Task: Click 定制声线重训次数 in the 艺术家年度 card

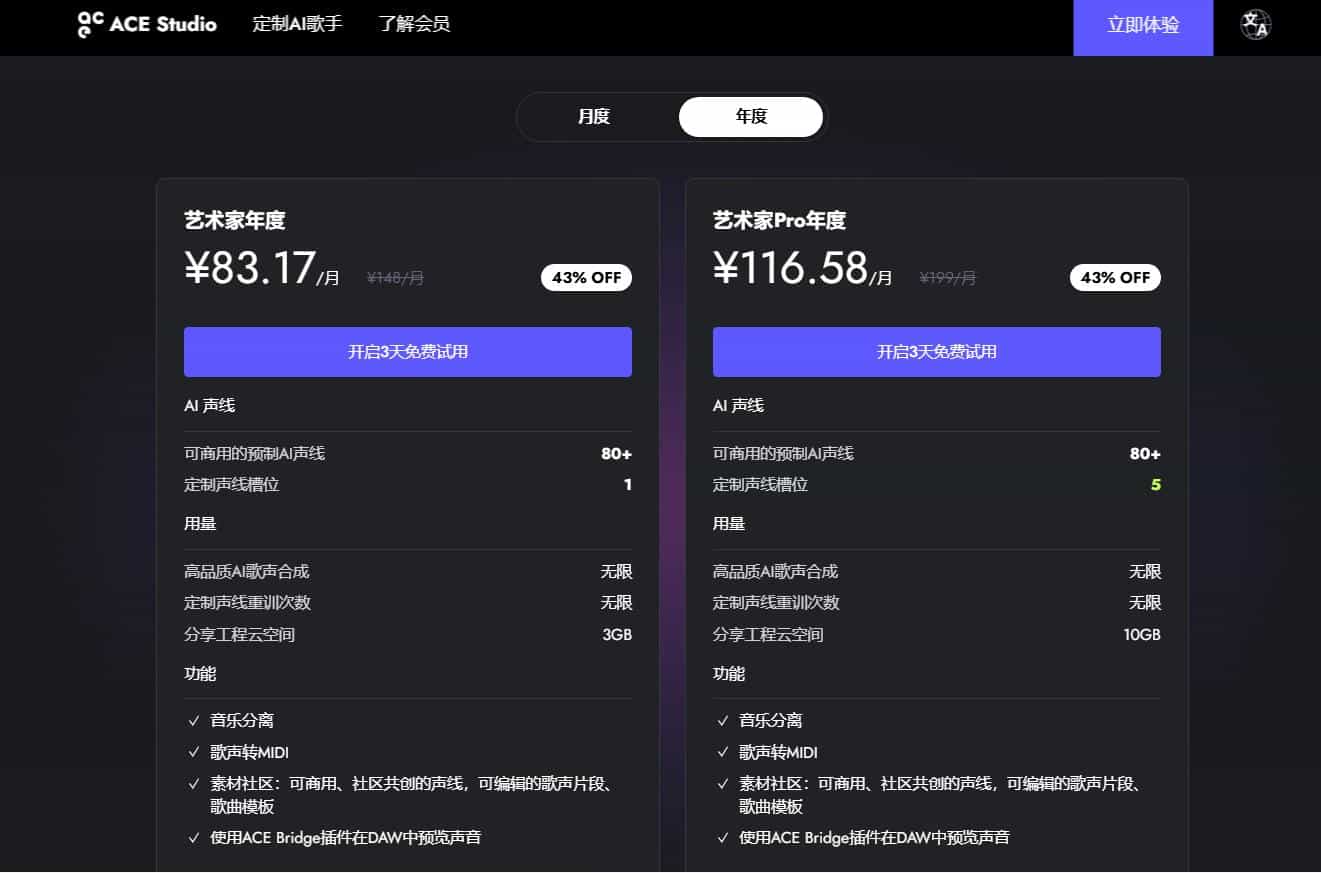Action: point(248,603)
